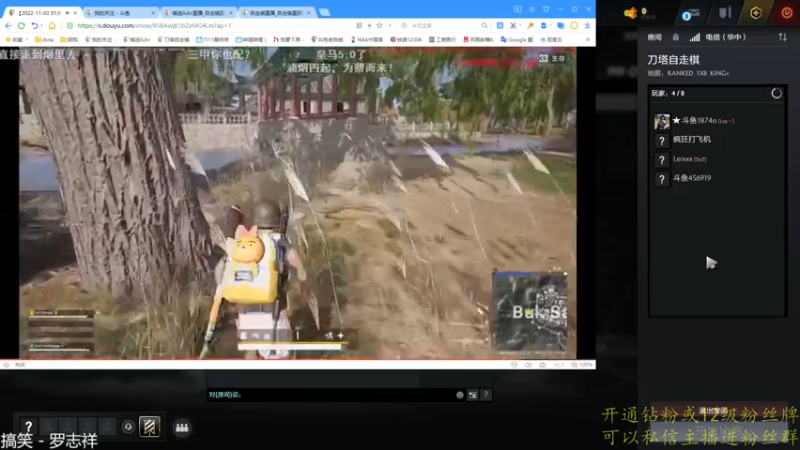Click the purple undo-close-tab arrow
Viewport: 800px width, 450px height.
tap(35, 26)
